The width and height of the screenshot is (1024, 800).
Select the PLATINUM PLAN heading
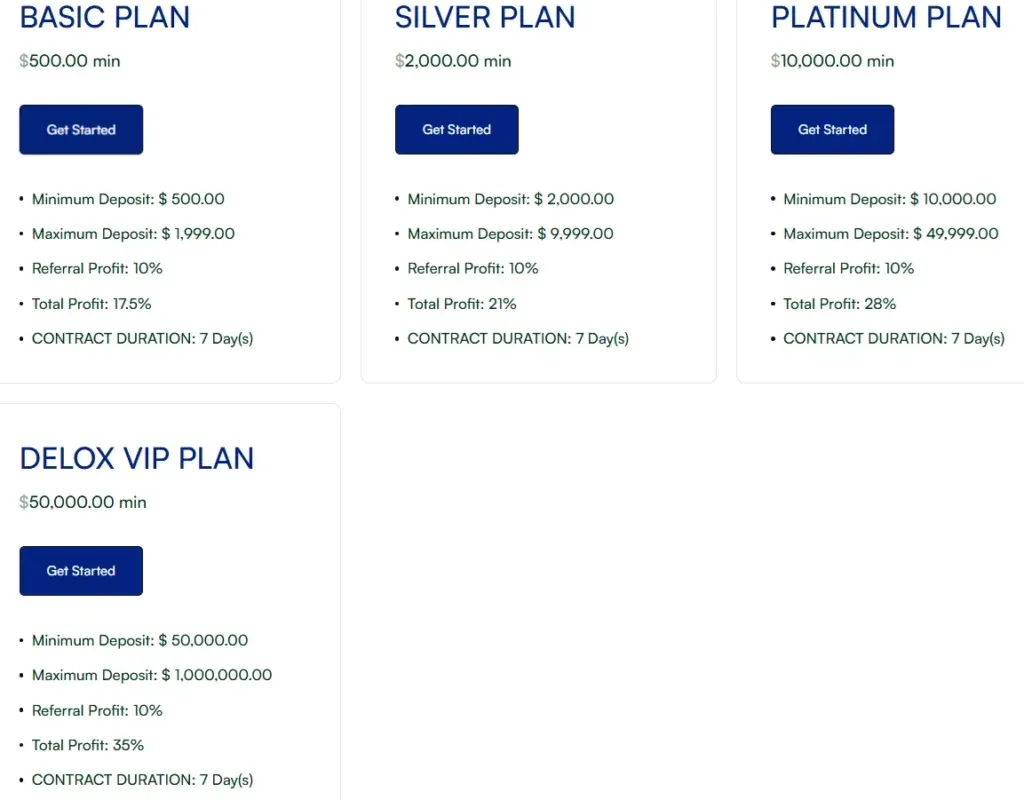click(885, 18)
